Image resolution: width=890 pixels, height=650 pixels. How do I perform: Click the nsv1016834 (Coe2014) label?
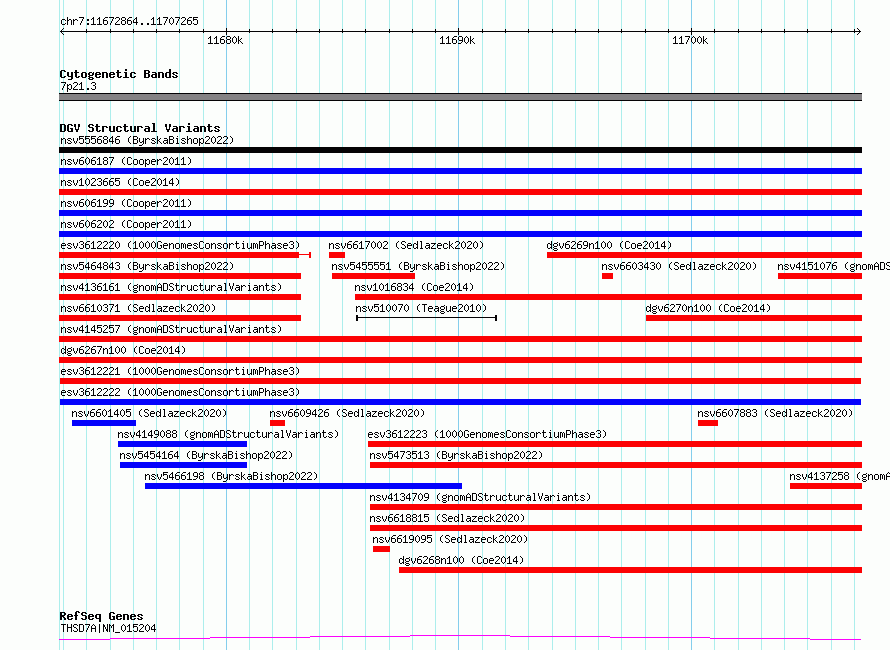coord(414,287)
